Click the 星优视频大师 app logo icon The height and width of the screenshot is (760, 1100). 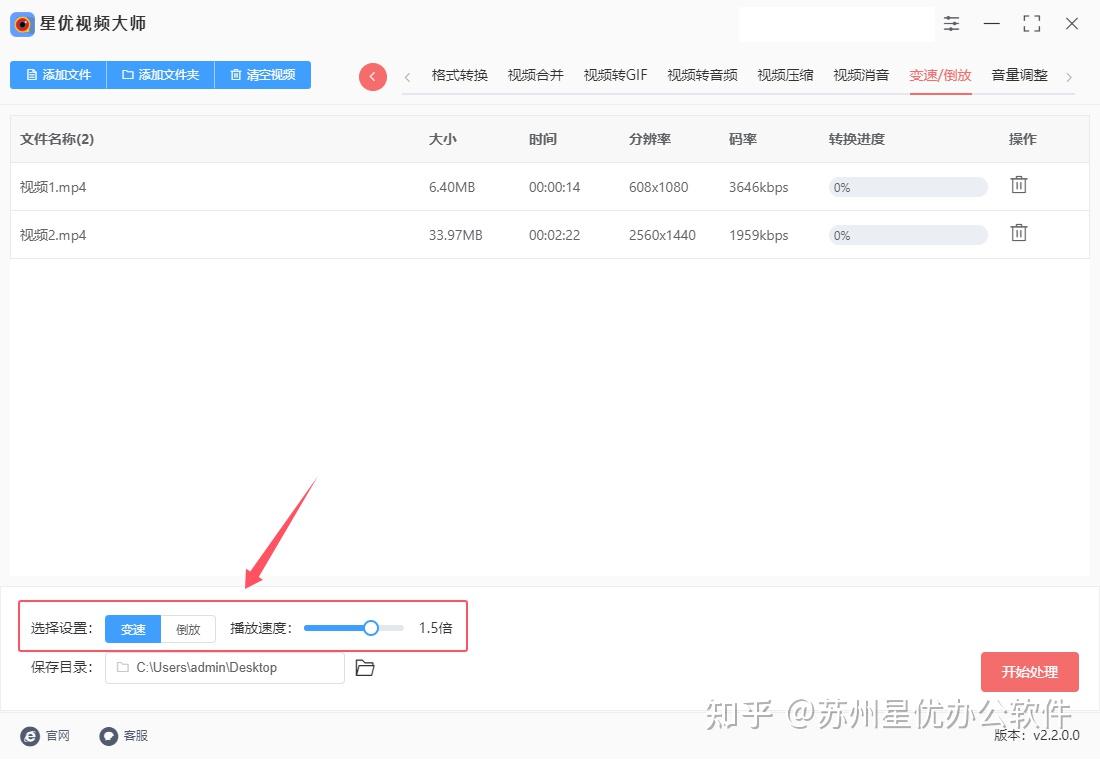22,25
